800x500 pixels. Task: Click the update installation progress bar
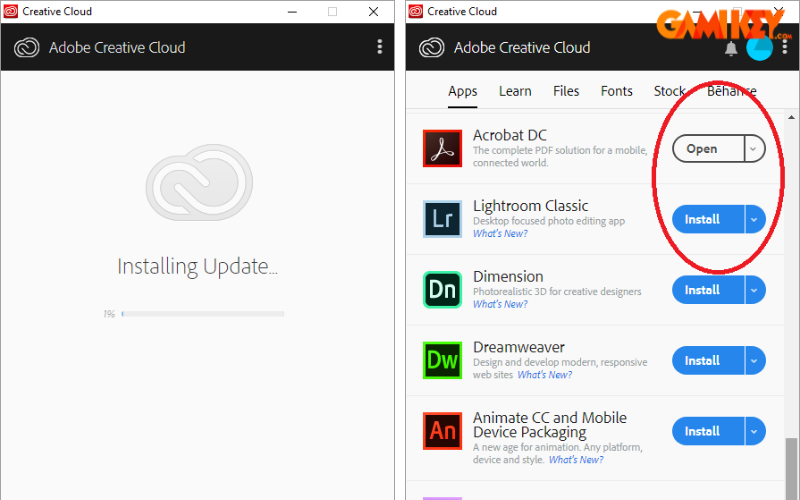tap(203, 314)
